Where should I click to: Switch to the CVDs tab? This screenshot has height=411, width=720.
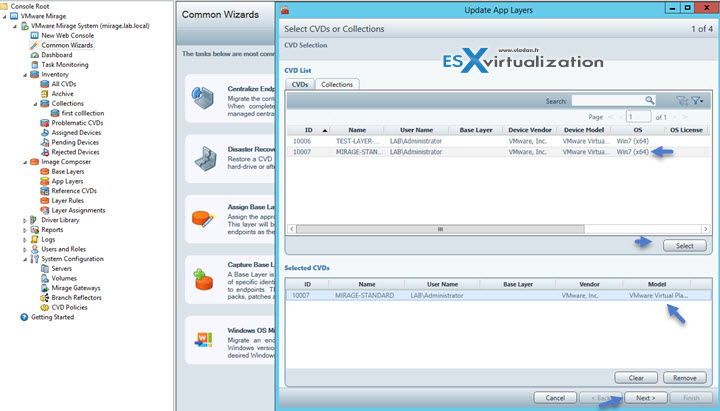[300, 84]
